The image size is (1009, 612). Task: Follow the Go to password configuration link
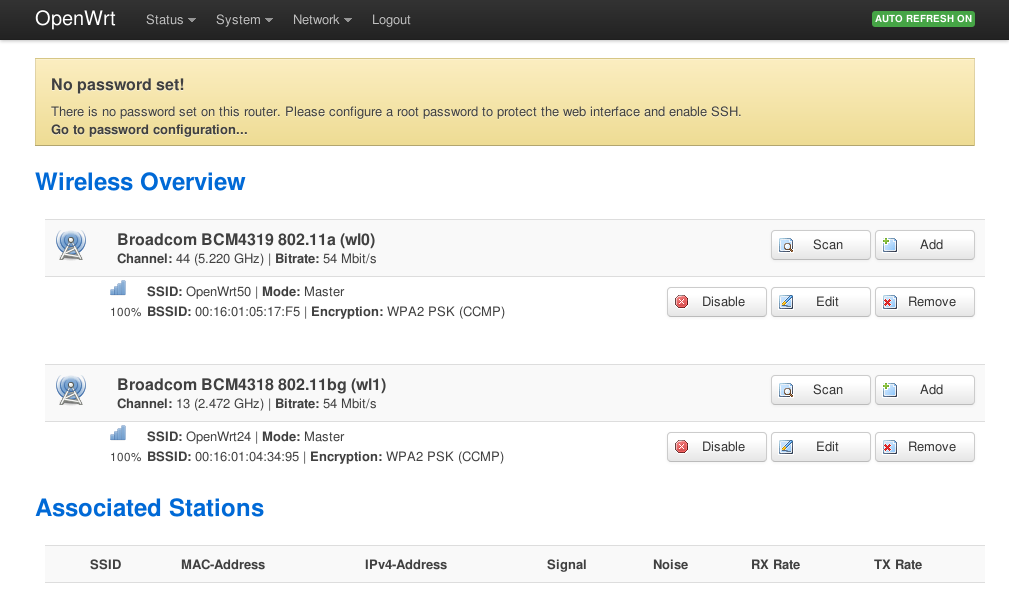[x=149, y=129]
